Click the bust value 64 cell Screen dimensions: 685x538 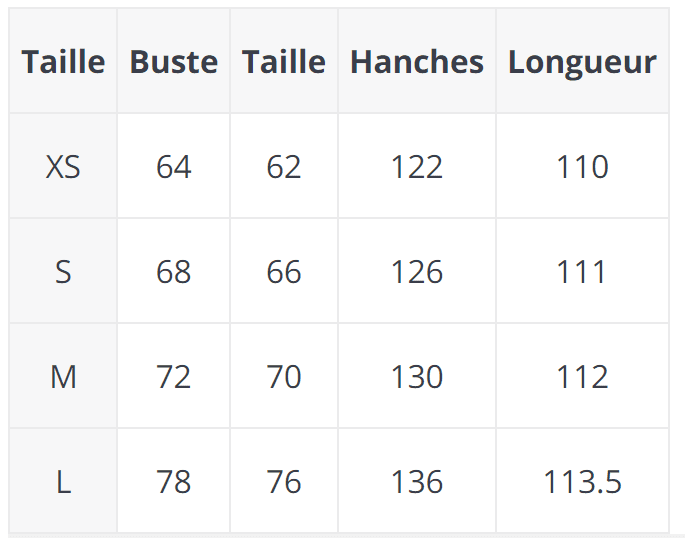click(x=174, y=167)
